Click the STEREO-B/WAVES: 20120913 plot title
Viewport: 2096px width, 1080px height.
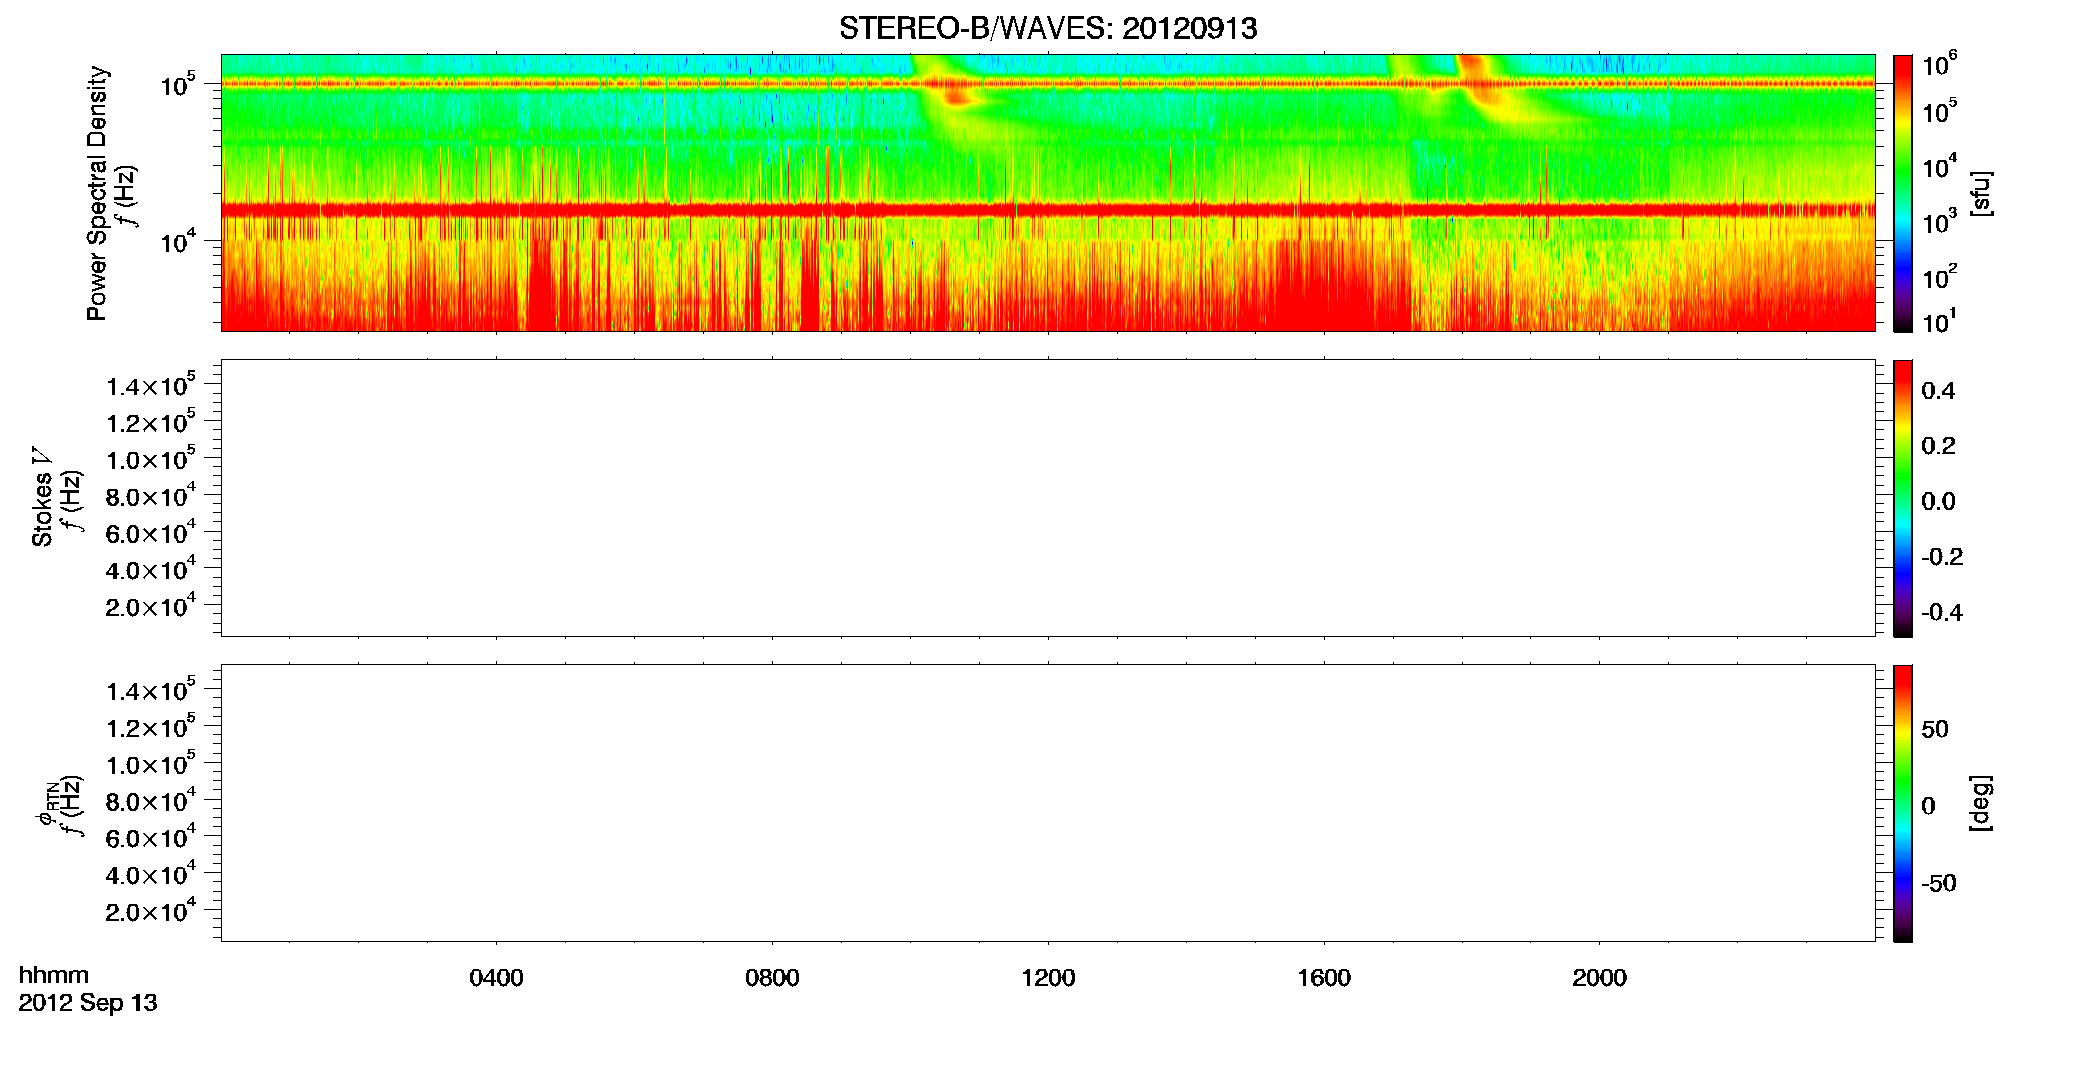pos(1048,28)
